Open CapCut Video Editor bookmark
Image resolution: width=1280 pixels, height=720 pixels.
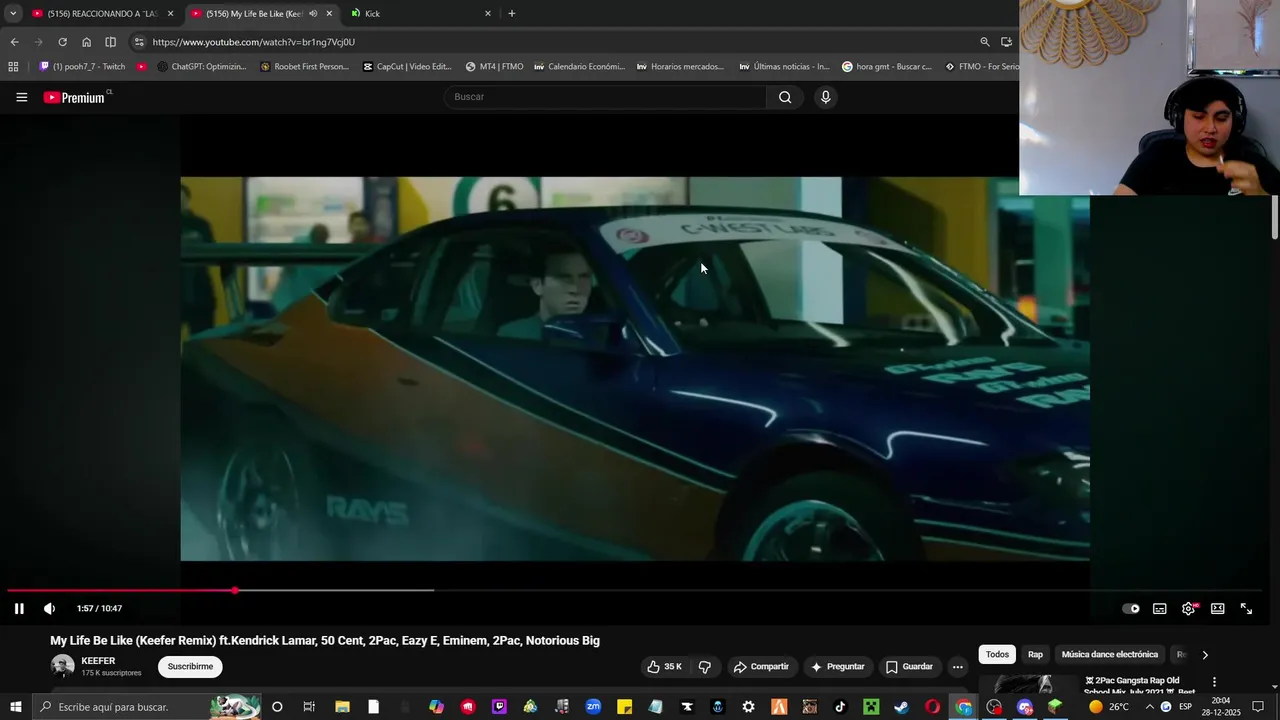coord(407,67)
